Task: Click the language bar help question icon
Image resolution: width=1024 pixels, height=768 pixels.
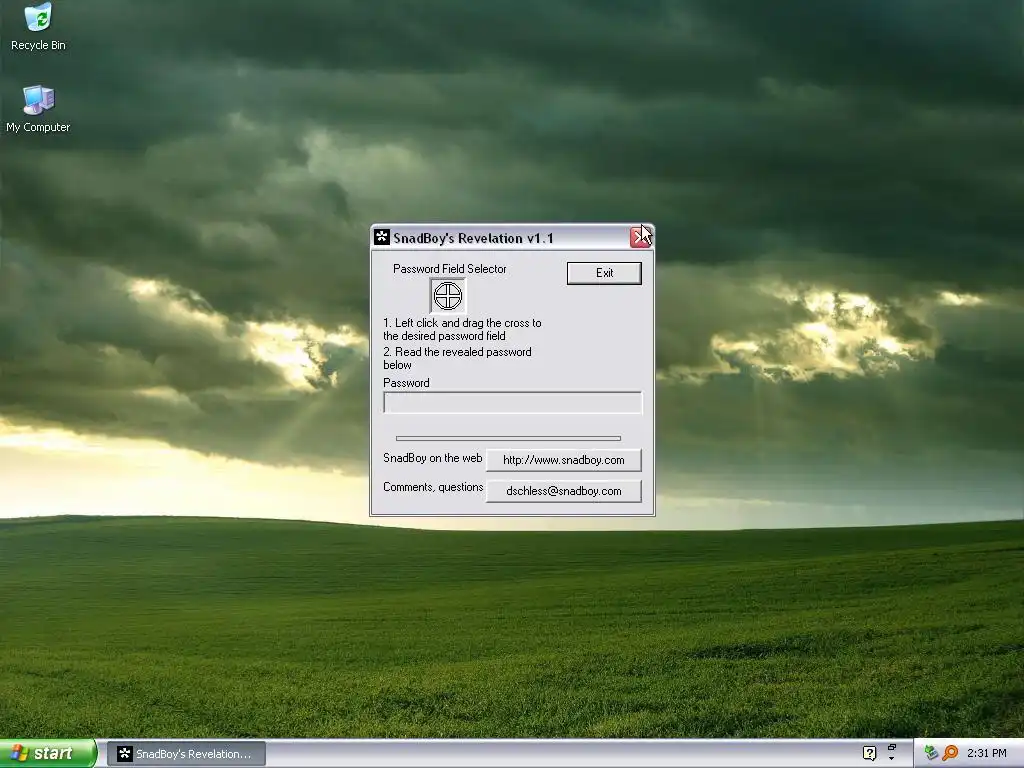Action: pos(869,753)
